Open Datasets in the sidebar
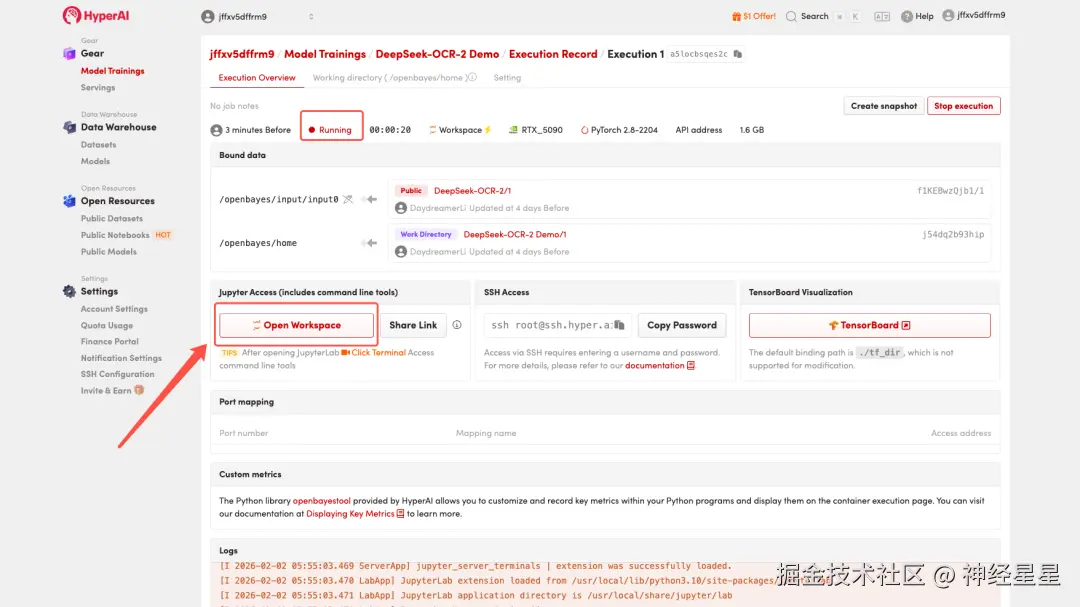 pos(98,145)
